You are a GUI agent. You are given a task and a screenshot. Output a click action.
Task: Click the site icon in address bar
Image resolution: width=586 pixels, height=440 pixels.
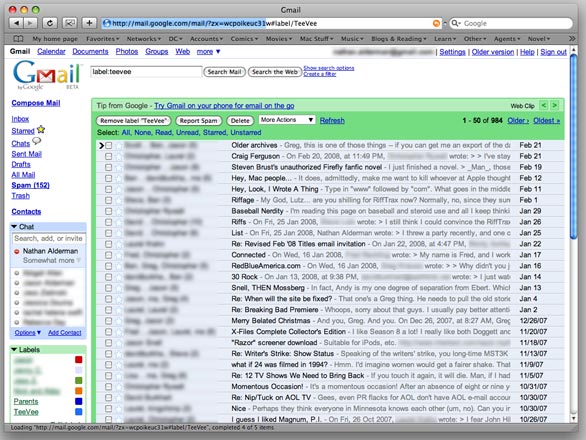(x=107, y=23)
